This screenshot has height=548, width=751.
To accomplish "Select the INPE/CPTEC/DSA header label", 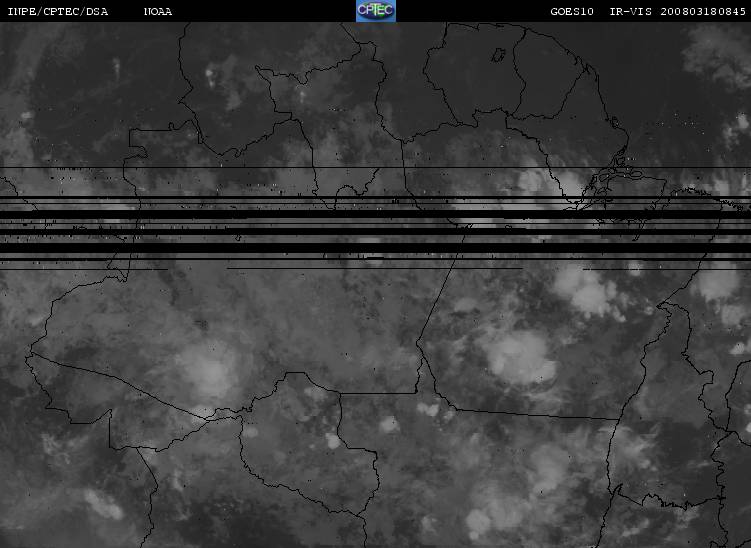I will tap(57, 11).
